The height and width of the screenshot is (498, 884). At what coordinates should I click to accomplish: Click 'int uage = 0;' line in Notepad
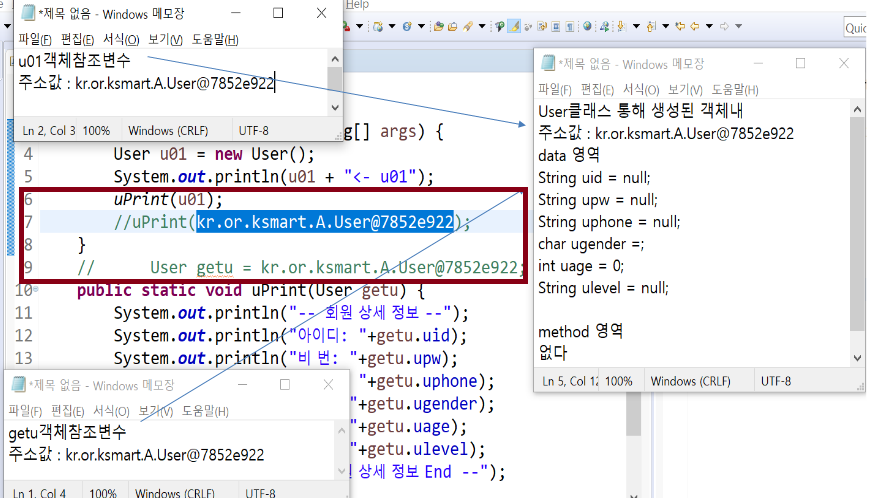click(581, 266)
